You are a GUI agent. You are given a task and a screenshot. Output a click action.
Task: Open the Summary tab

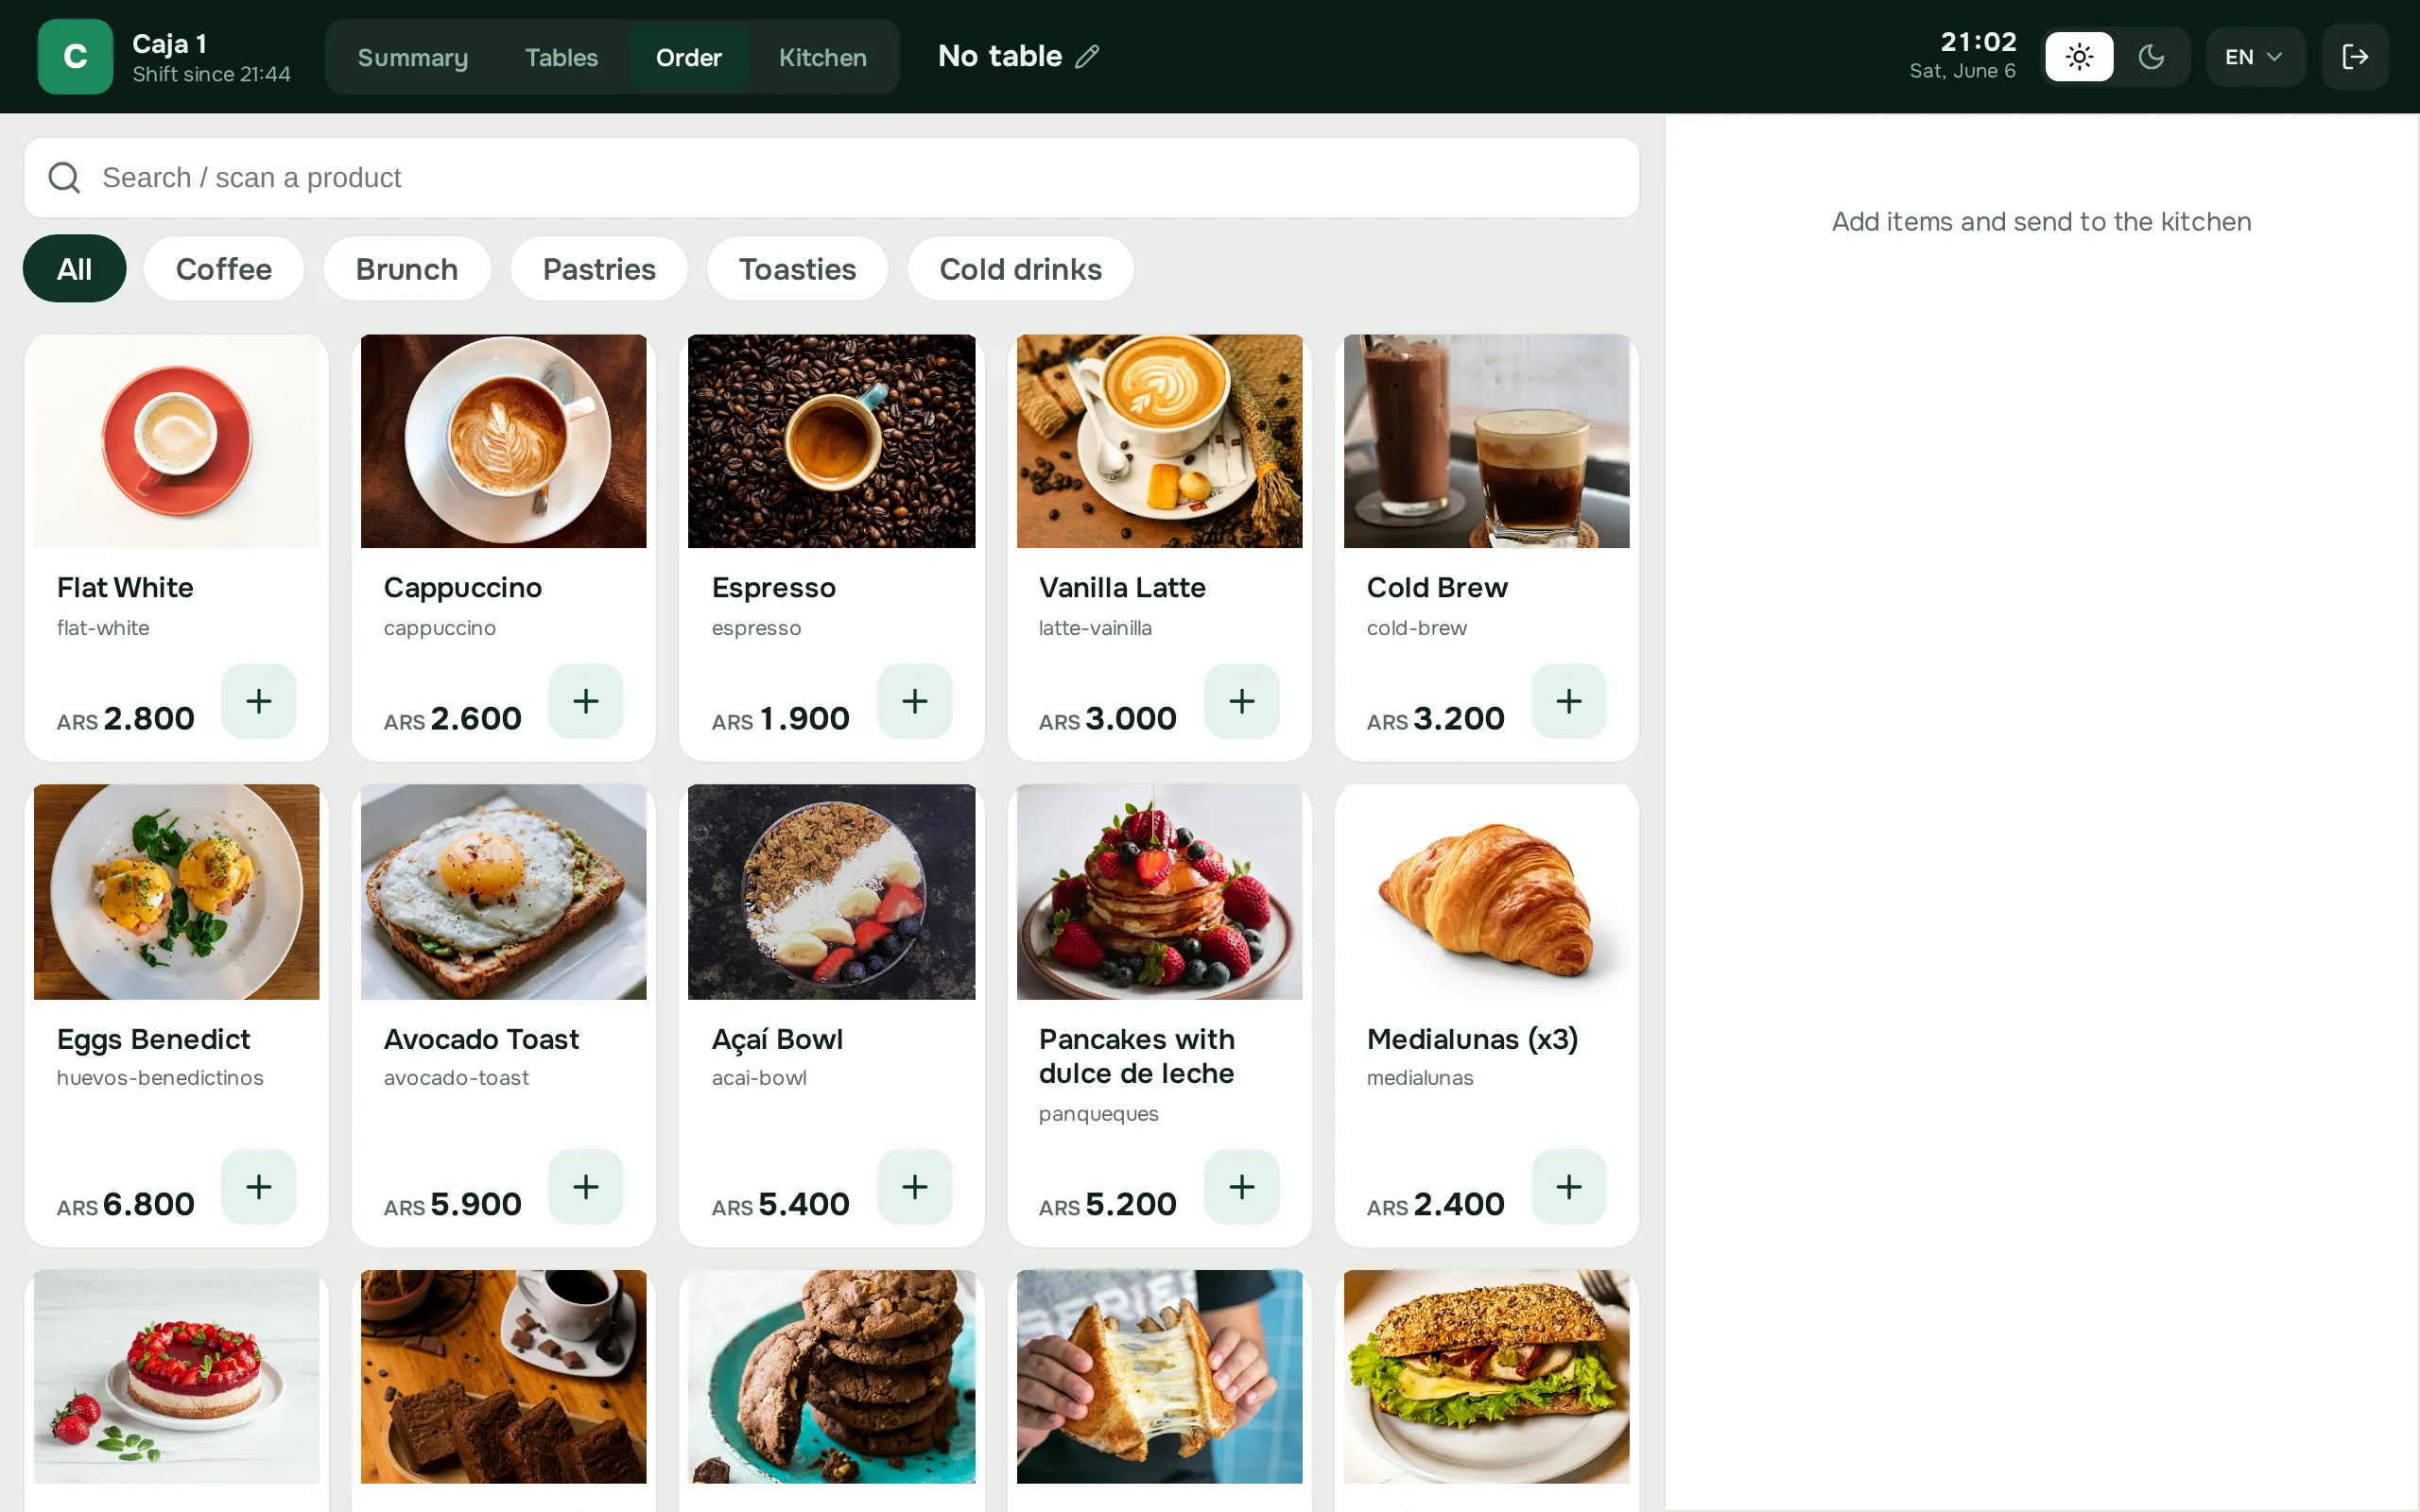pos(413,58)
